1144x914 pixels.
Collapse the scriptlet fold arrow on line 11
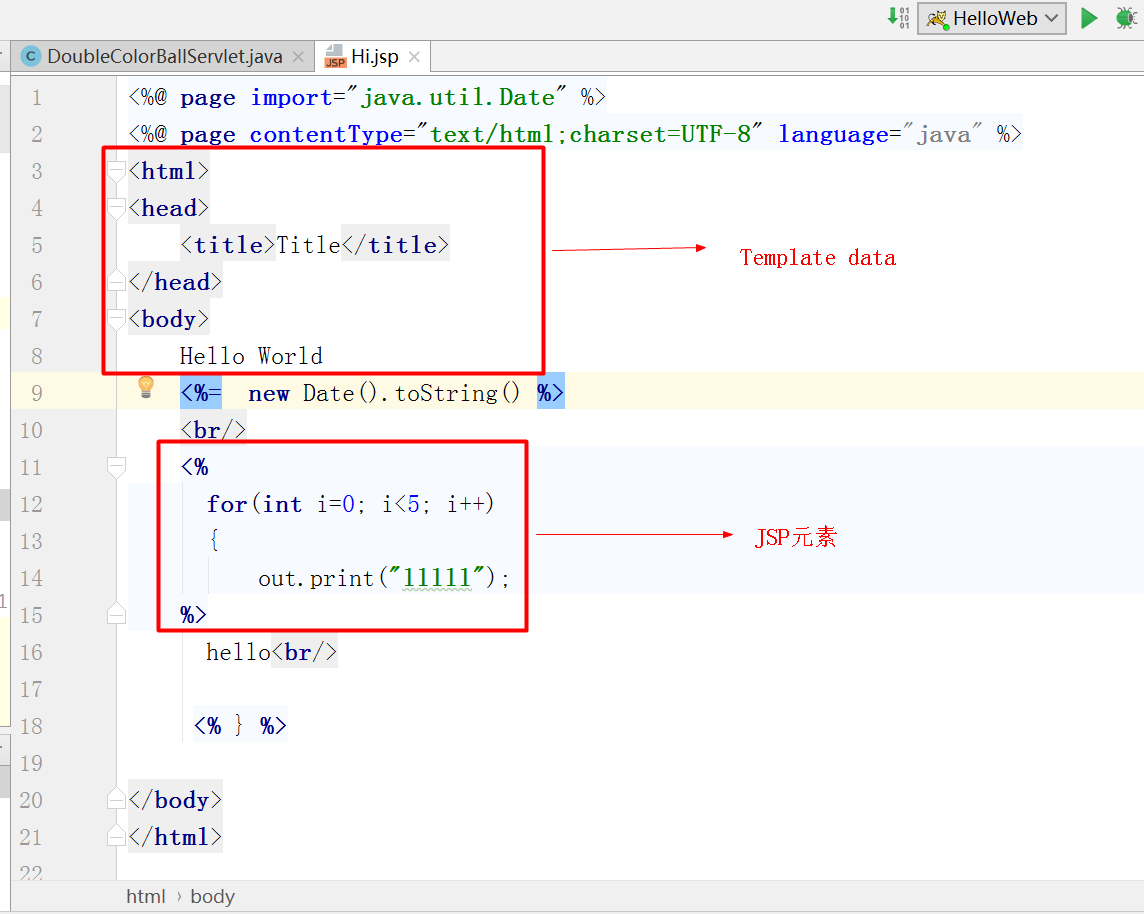115,466
